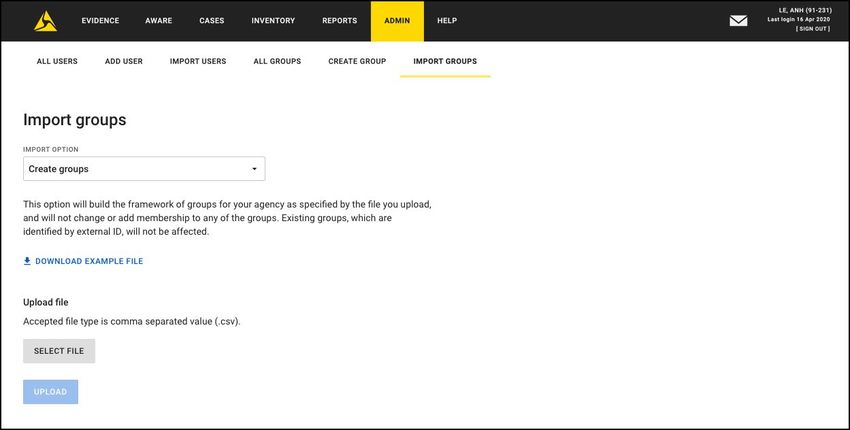Screen dimensions: 850x430
Task: Open the Inventory menu
Action: click(273, 21)
